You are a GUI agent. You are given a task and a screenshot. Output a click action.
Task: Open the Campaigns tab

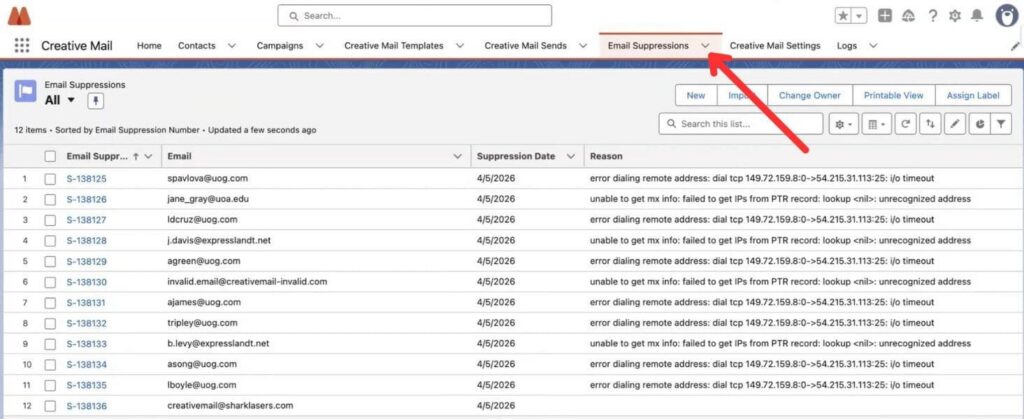280,46
